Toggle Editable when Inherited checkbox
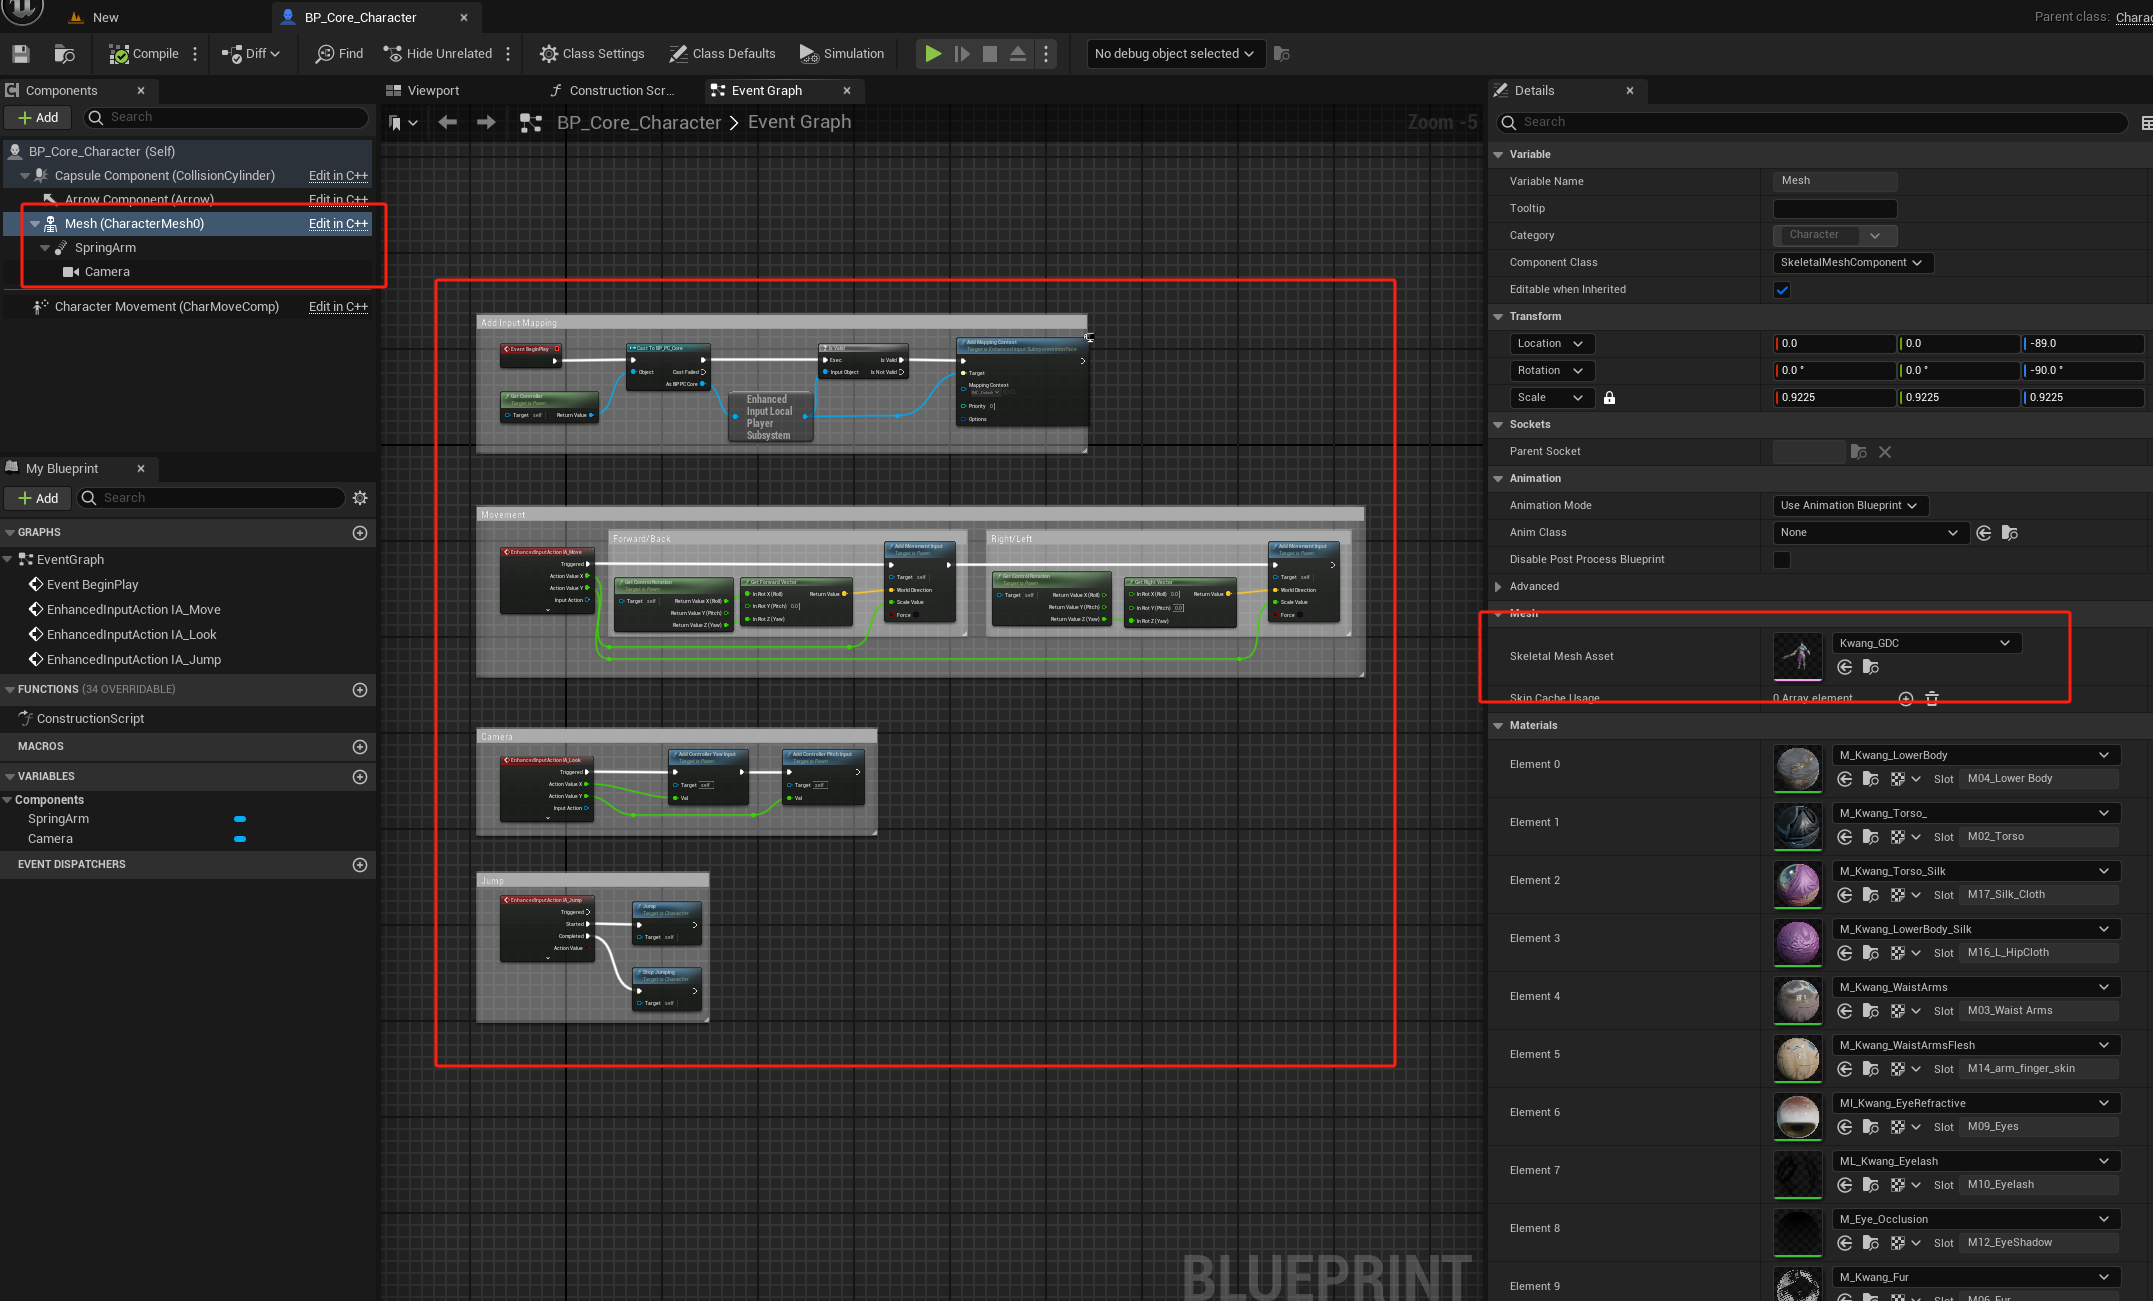This screenshot has height=1301, width=2153. point(1782,290)
